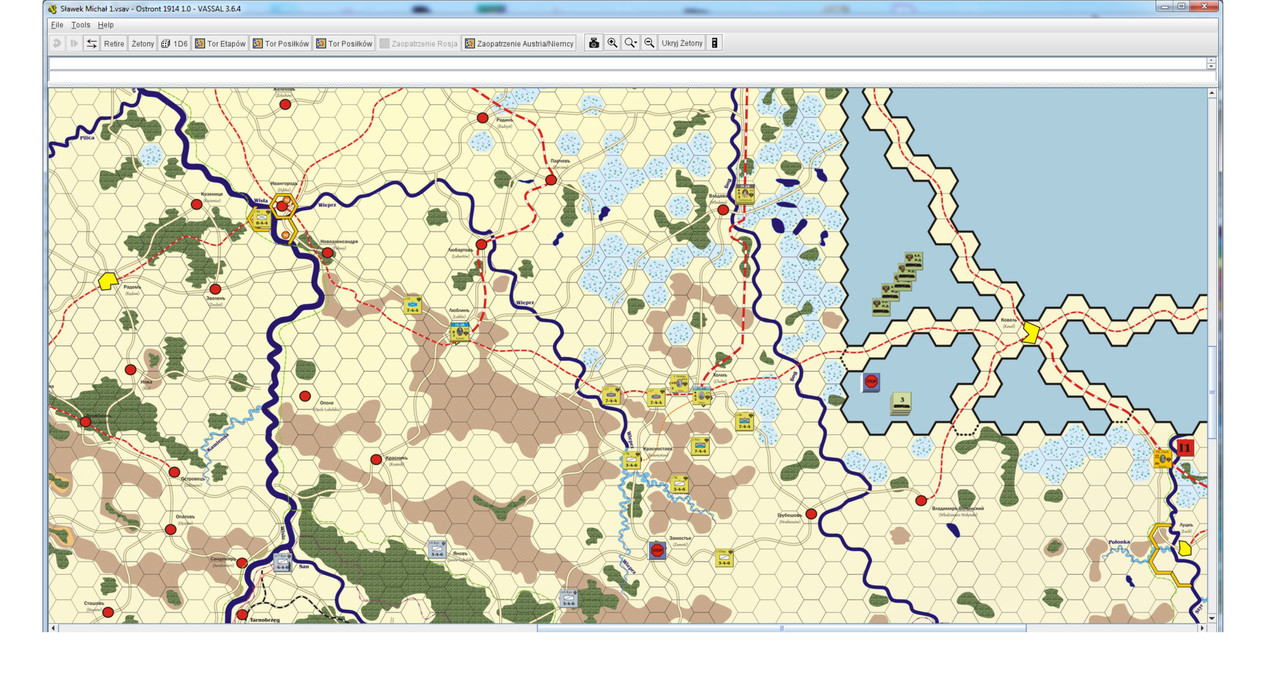Open the Tools menu
Viewport: 1280px width, 699px height.
[81, 25]
